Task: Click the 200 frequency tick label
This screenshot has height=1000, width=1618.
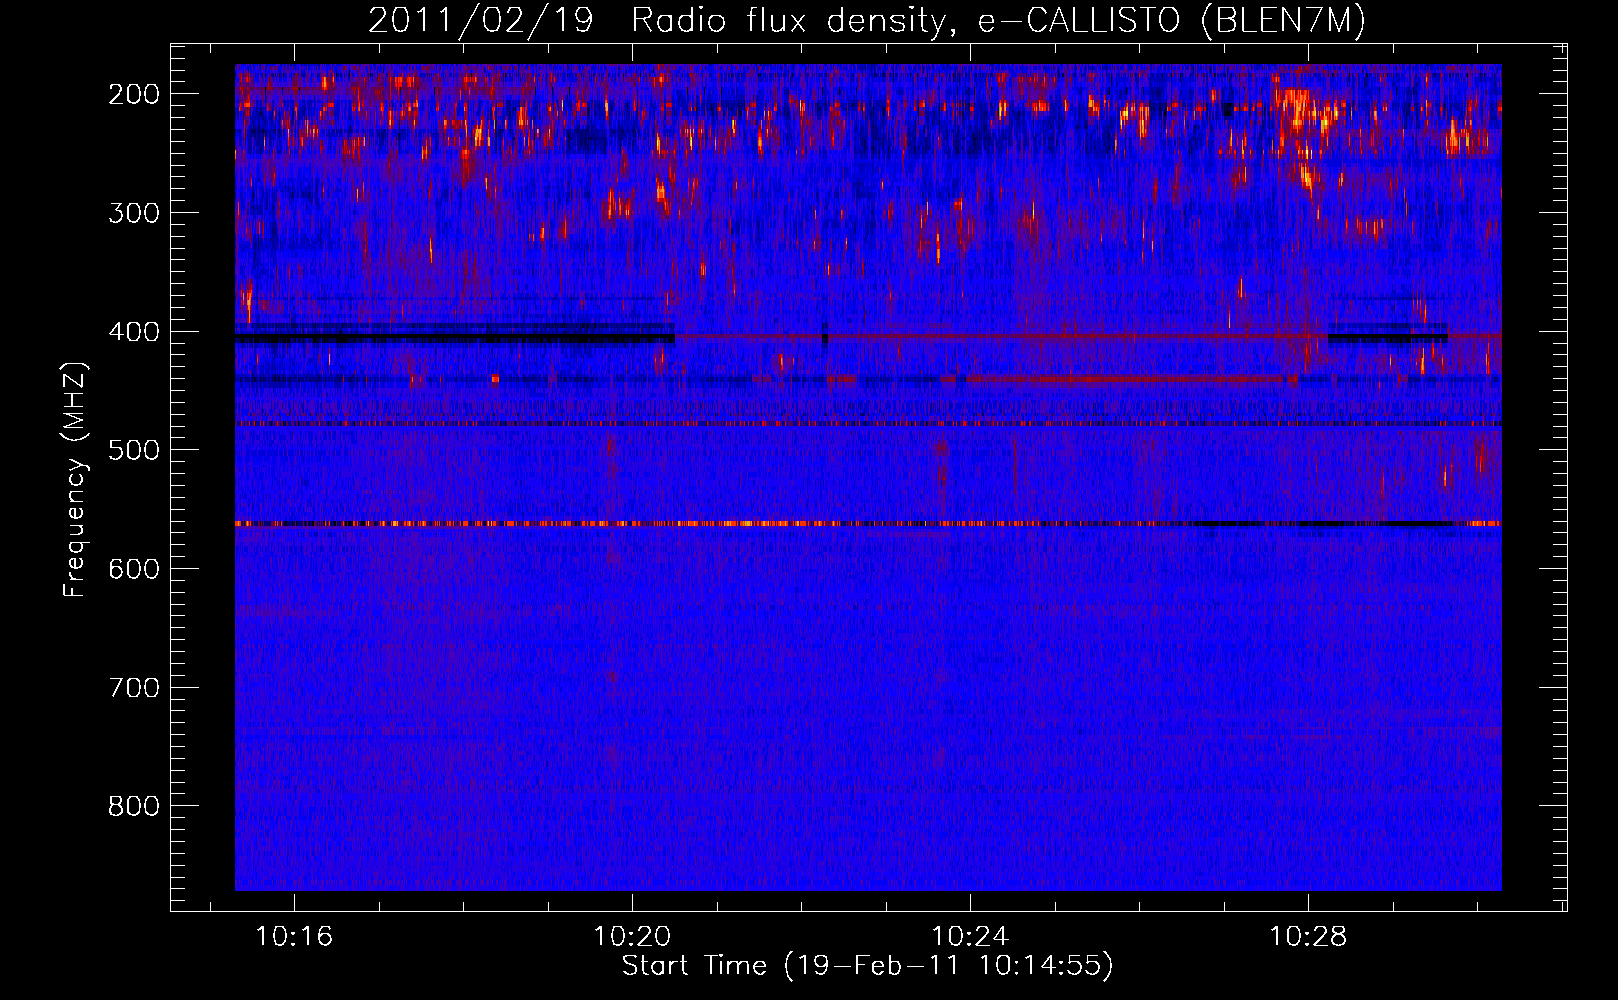Action: point(134,94)
